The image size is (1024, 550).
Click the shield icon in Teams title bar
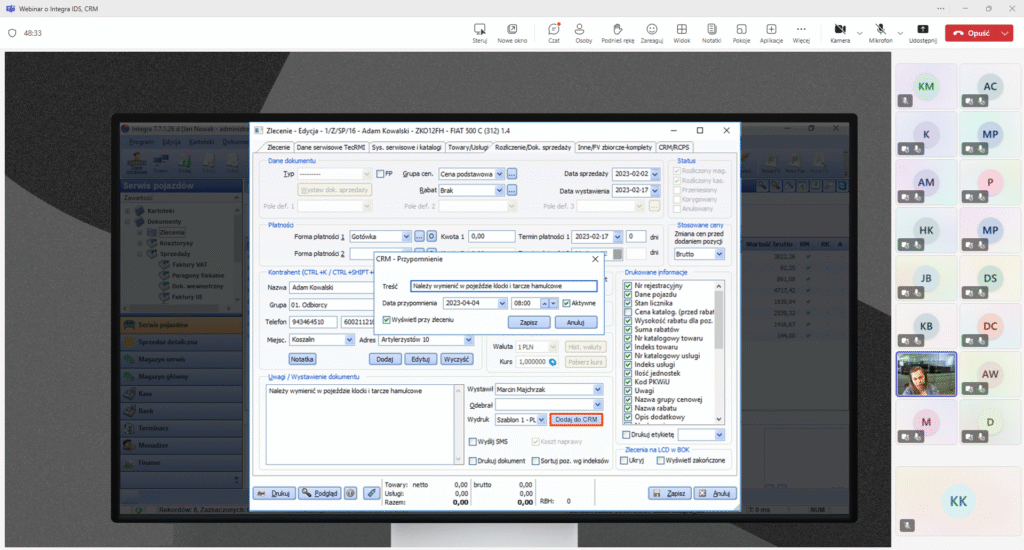tap(12, 33)
